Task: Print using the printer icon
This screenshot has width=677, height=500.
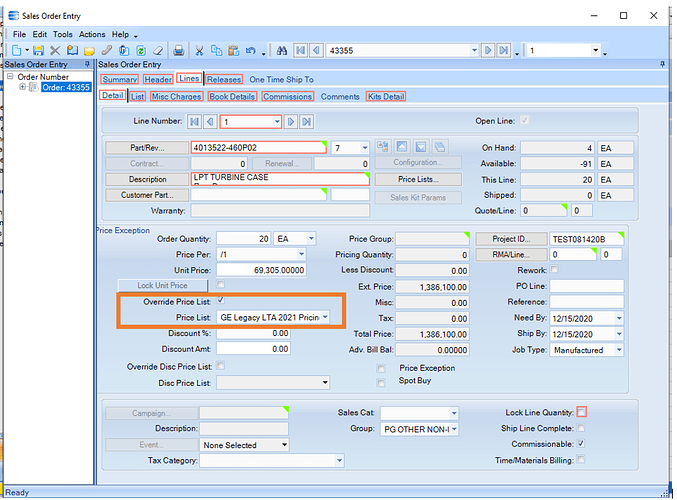Action: pos(178,51)
